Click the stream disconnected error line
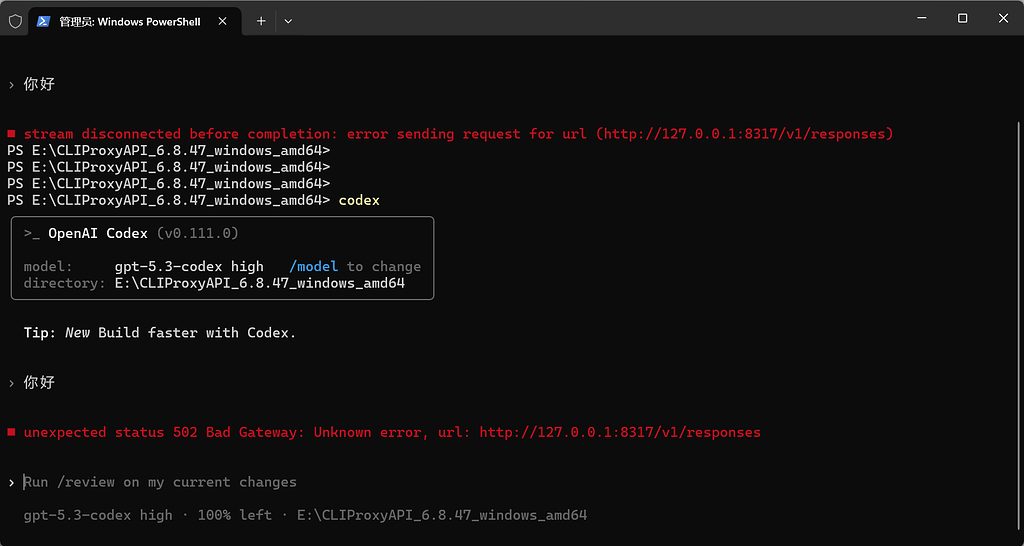 [450, 134]
